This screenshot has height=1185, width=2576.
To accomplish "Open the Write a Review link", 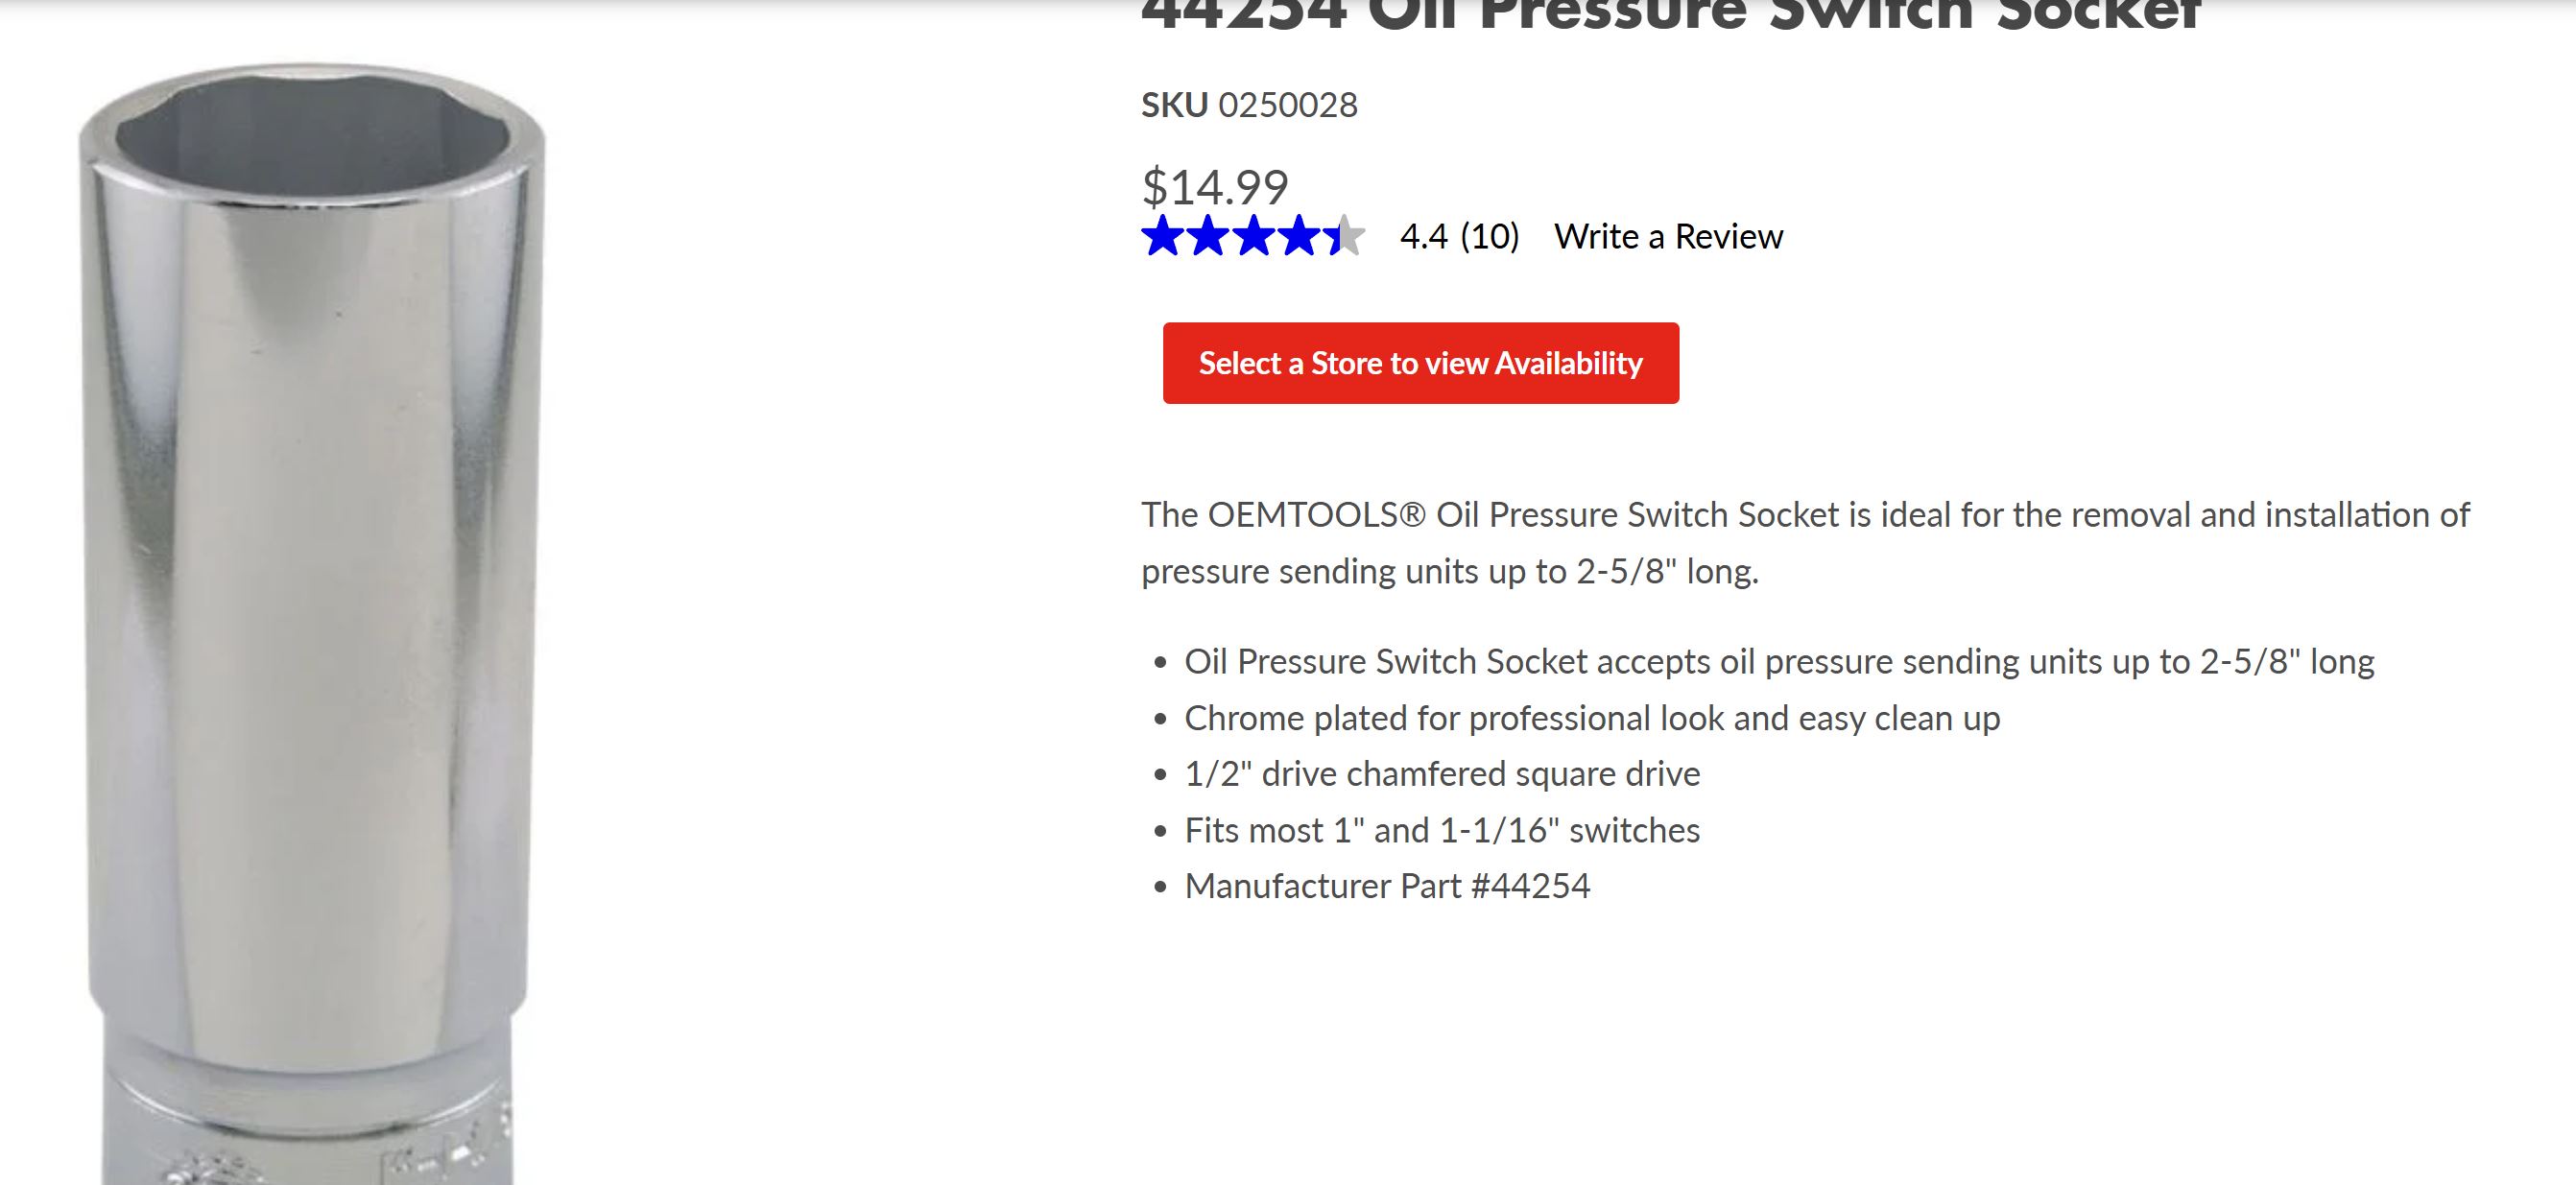I will [x=1668, y=237].
